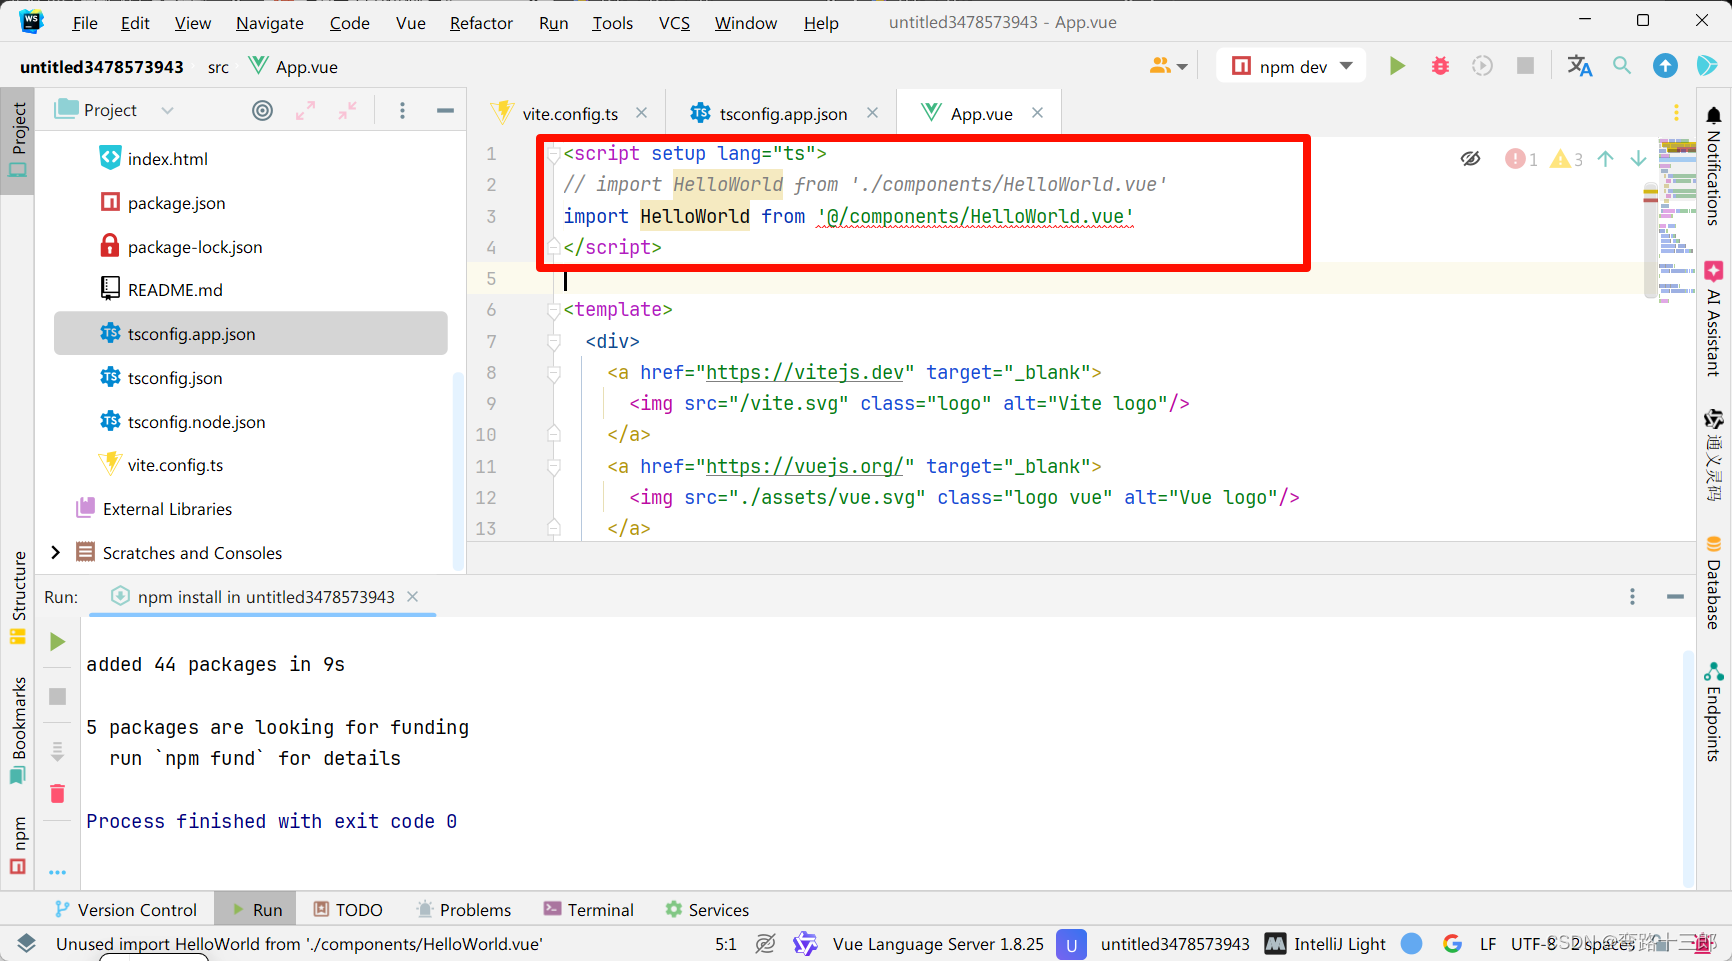Start debugging with the bug icon
The height and width of the screenshot is (961, 1732).
(x=1440, y=66)
